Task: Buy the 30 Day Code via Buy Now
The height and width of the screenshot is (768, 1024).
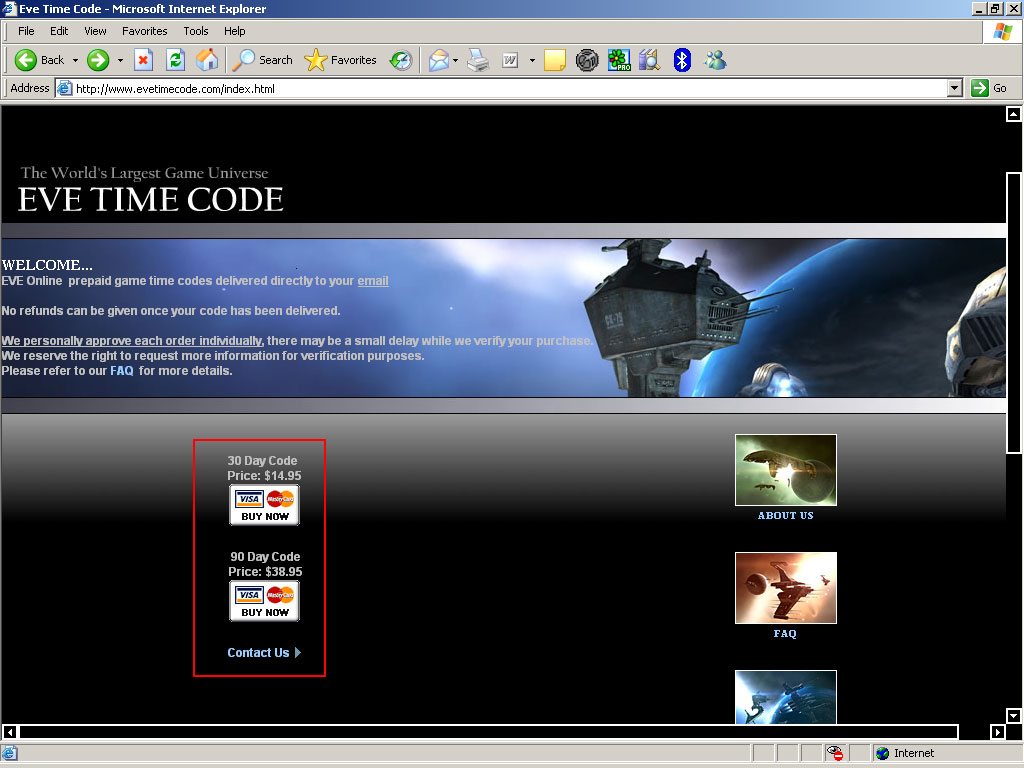Action: pos(264,505)
